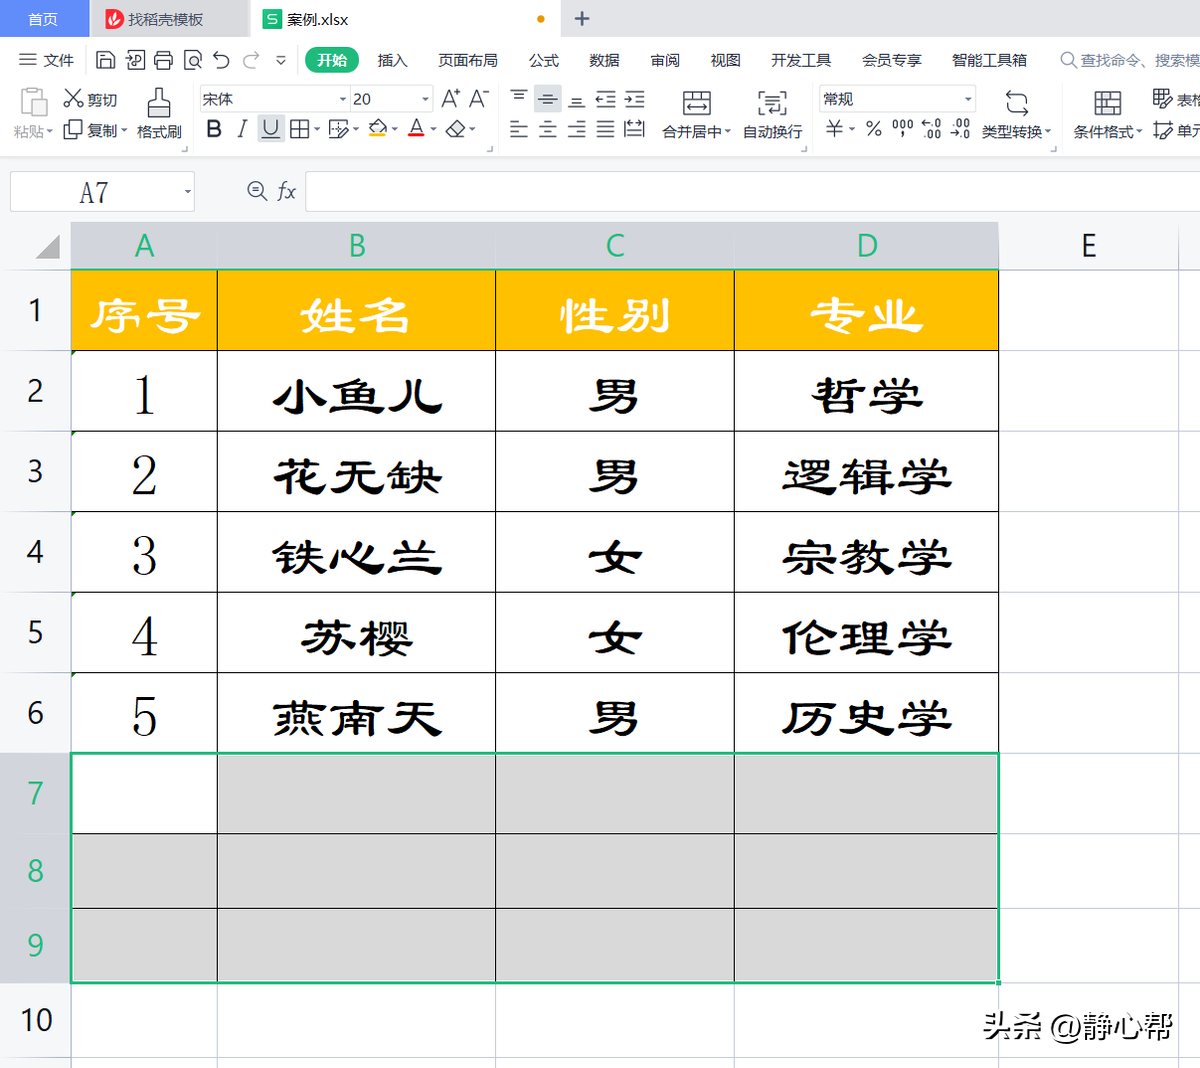Toggle Wrap Text (自动换行)
The image size is (1200, 1068).
tap(772, 114)
